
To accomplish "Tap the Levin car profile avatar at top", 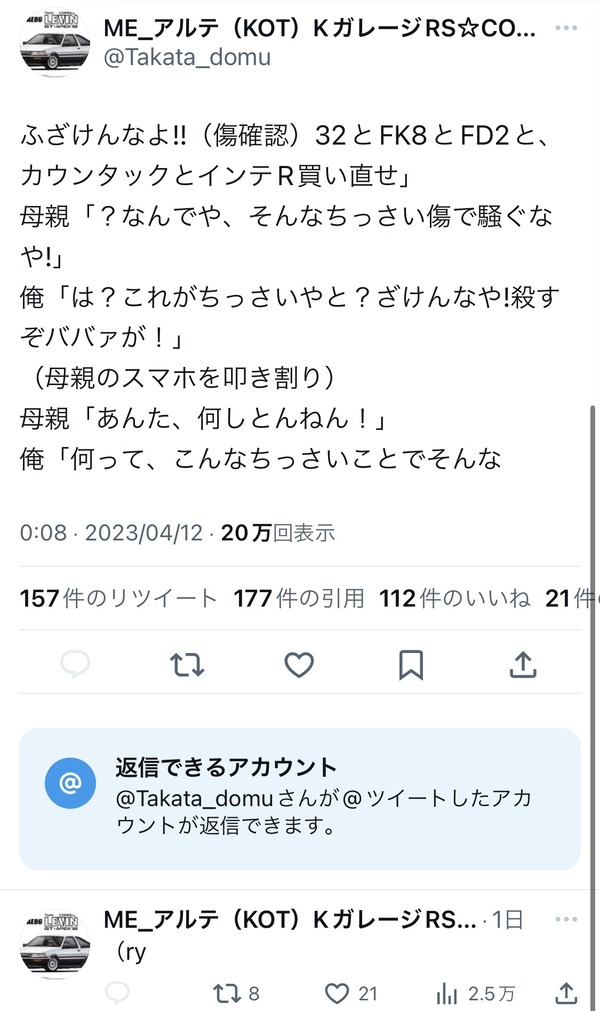I will point(55,43).
